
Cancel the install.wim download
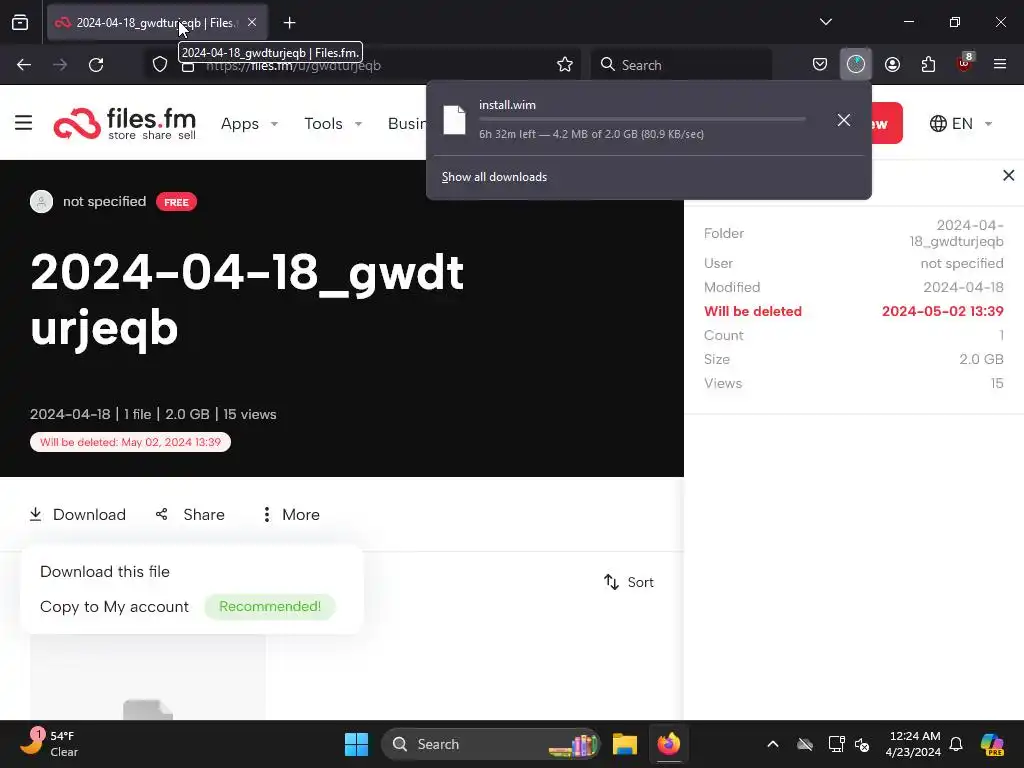844,120
